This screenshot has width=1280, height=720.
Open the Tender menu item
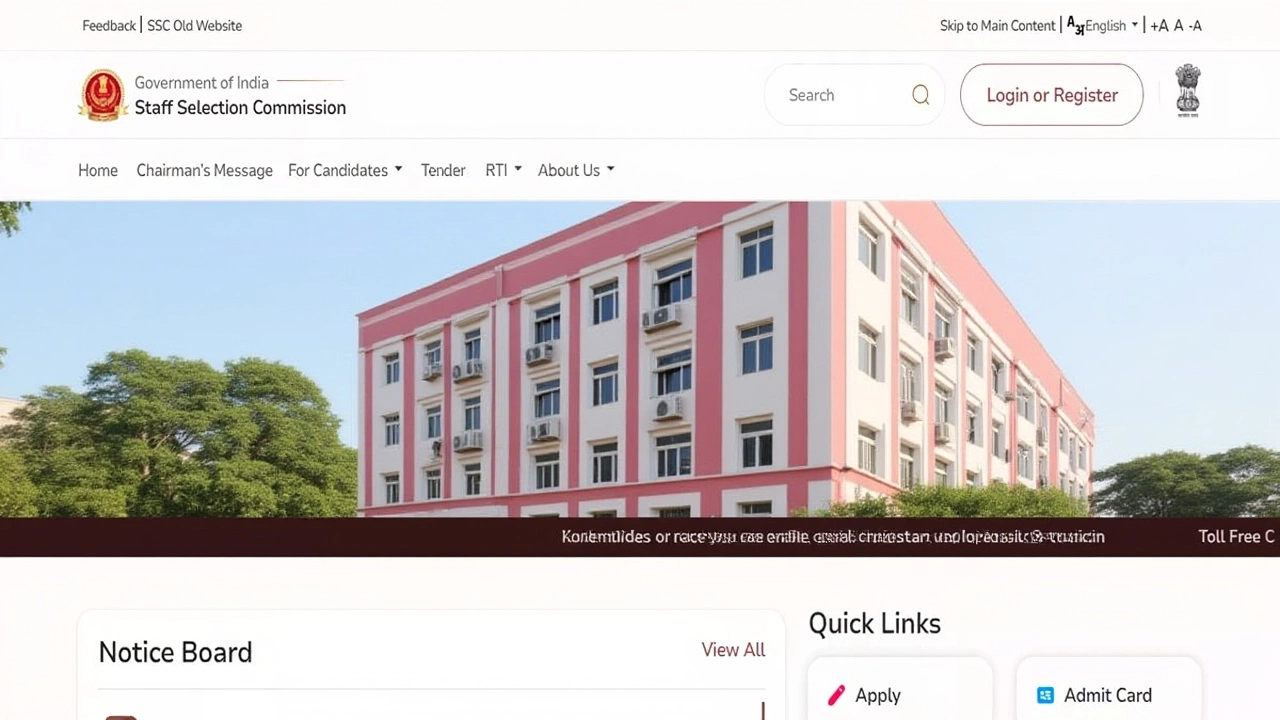[443, 170]
